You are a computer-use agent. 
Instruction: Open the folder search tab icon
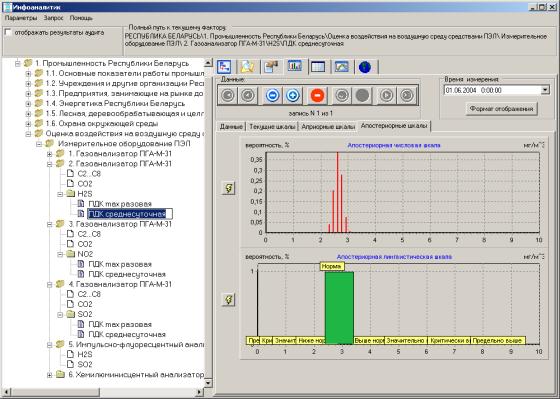[247, 67]
